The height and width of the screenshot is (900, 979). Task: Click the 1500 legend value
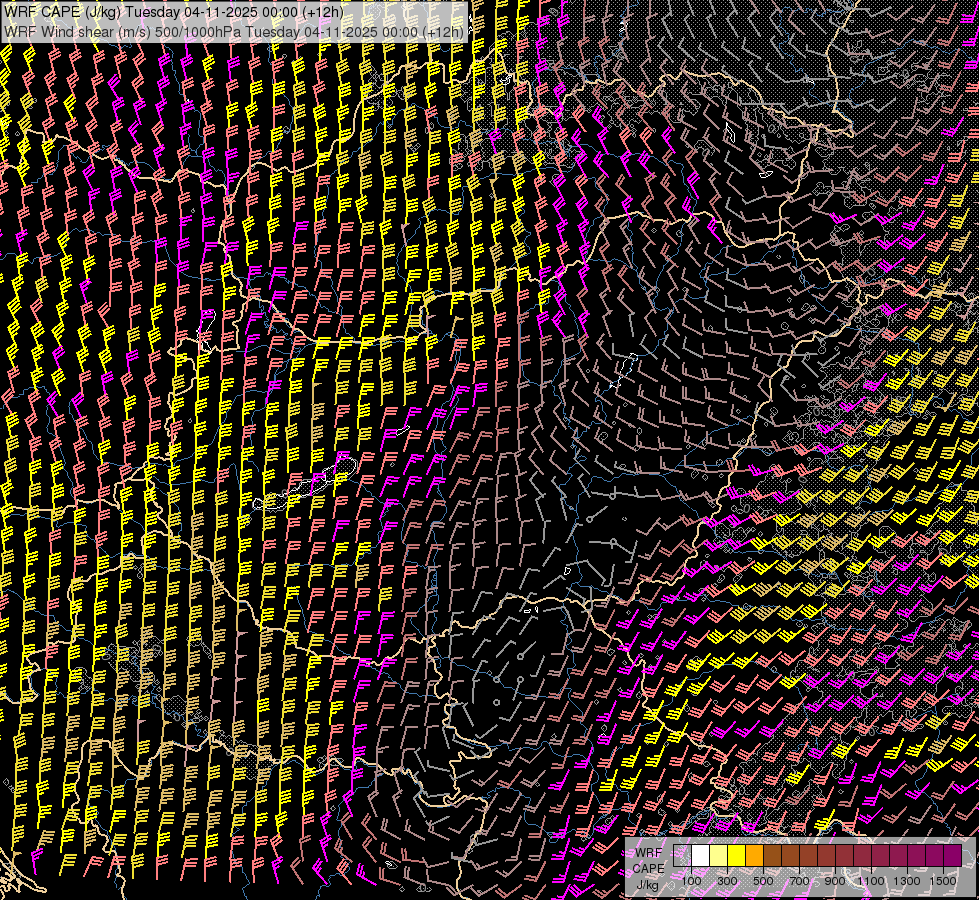click(943, 881)
